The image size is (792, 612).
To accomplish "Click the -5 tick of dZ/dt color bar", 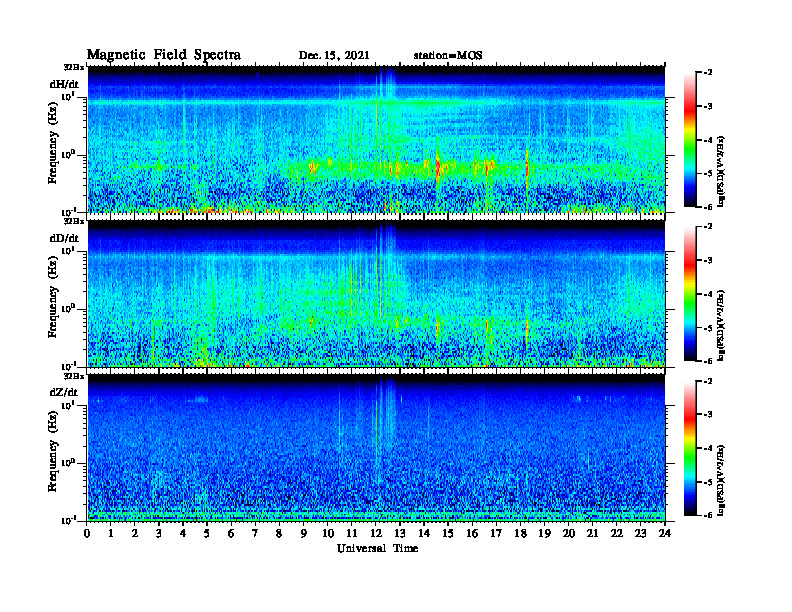I will pos(709,482).
